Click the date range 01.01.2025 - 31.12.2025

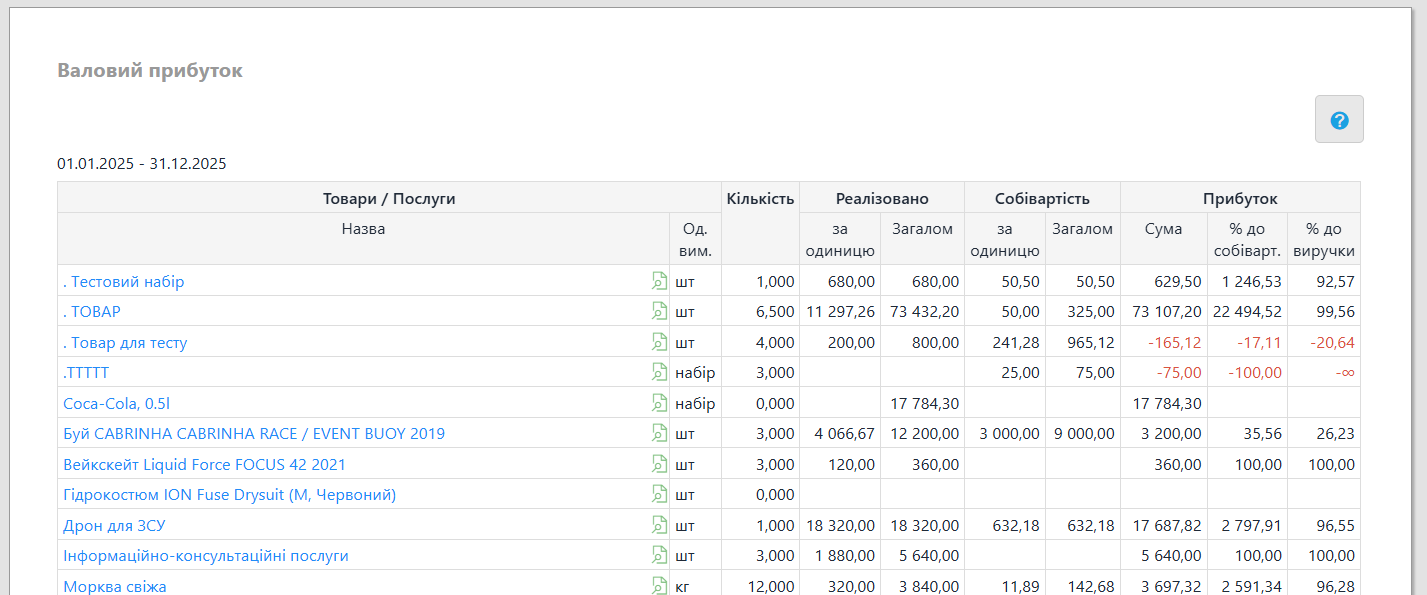(142, 164)
